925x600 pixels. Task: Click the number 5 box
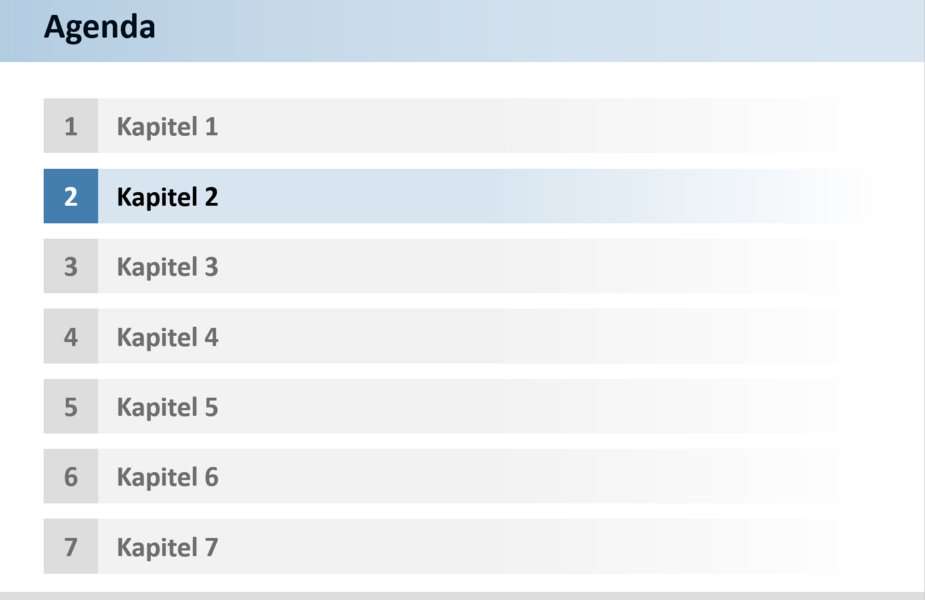71,406
